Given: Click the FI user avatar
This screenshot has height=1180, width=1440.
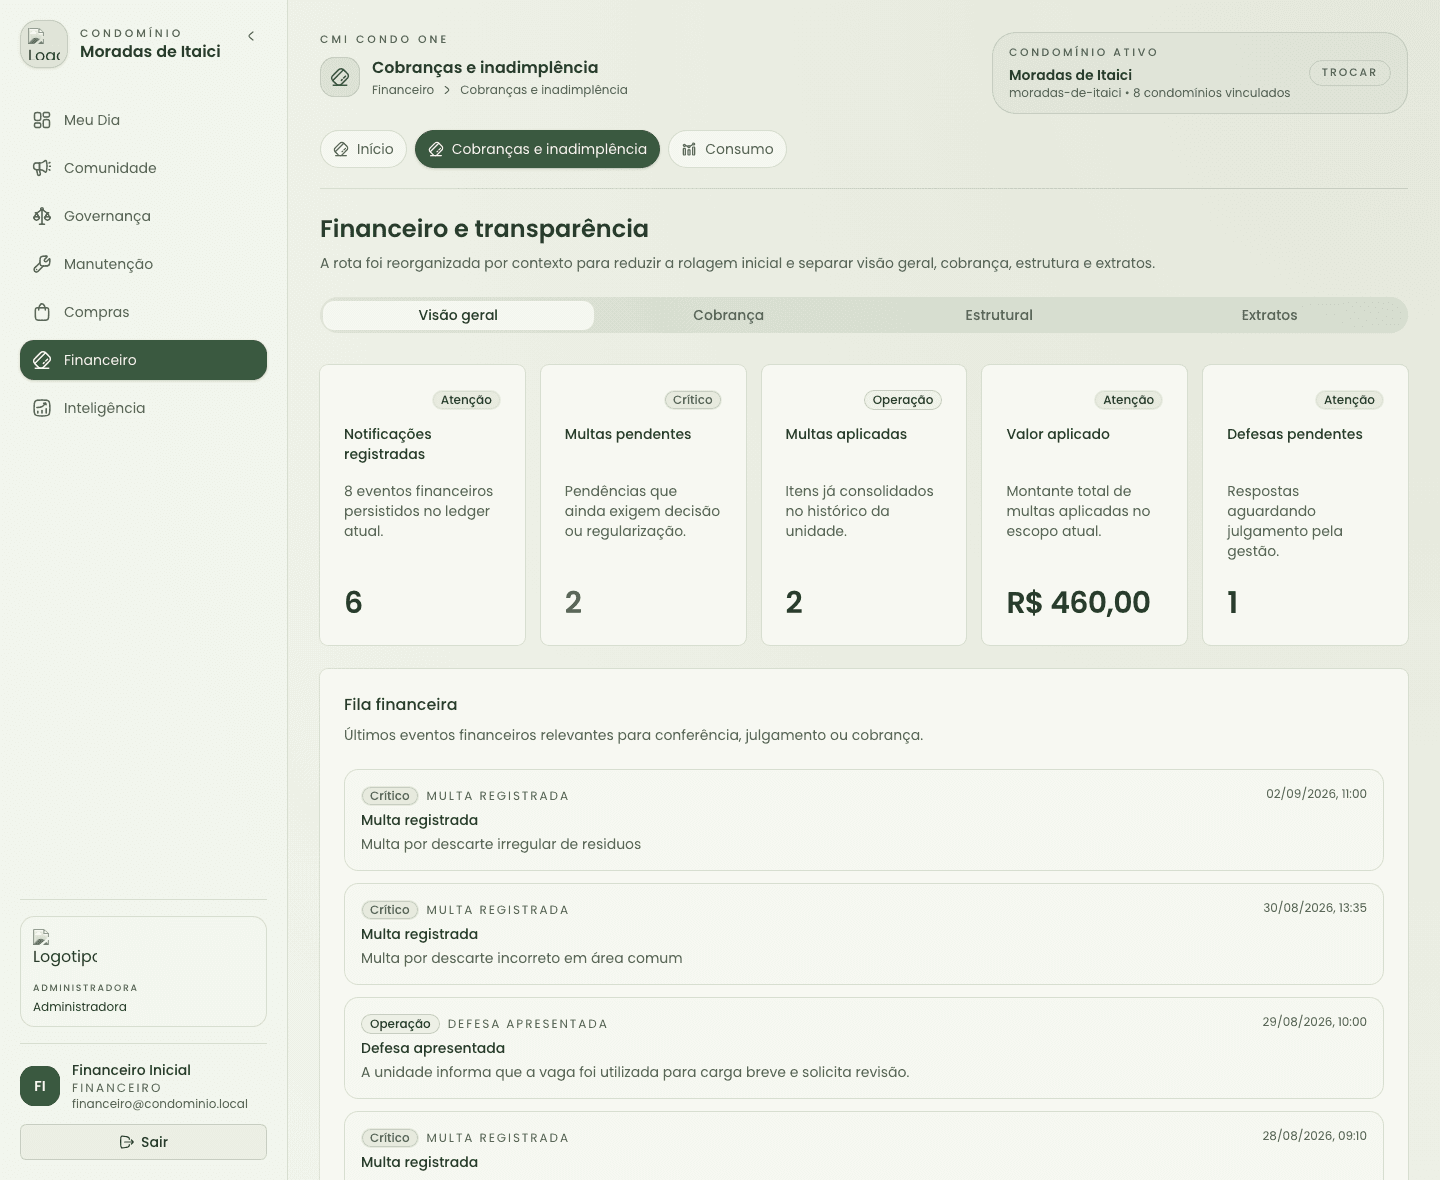Looking at the screenshot, I should (x=40, y=1086).
